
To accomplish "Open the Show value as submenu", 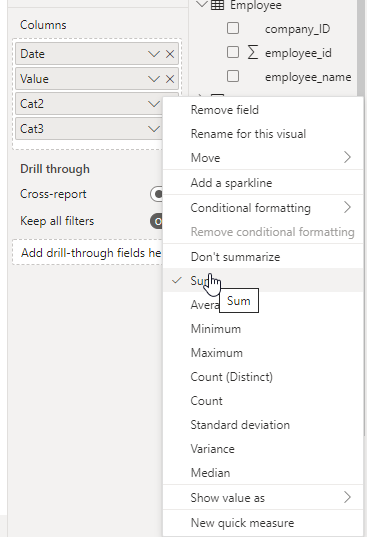I will (x=263, y=498).
